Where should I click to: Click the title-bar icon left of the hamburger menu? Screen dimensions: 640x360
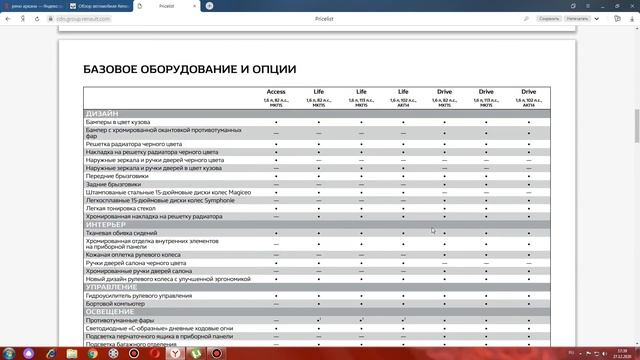(573, 6)
